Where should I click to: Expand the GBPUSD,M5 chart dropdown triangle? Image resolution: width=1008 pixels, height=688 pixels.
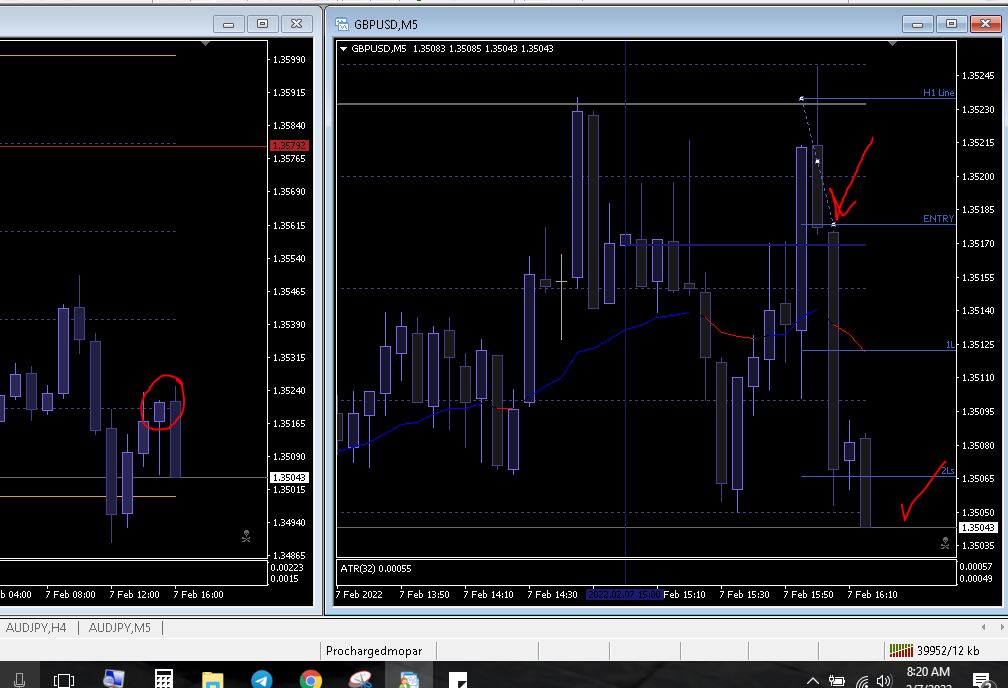pyautogui.click(x=343, y=48)
